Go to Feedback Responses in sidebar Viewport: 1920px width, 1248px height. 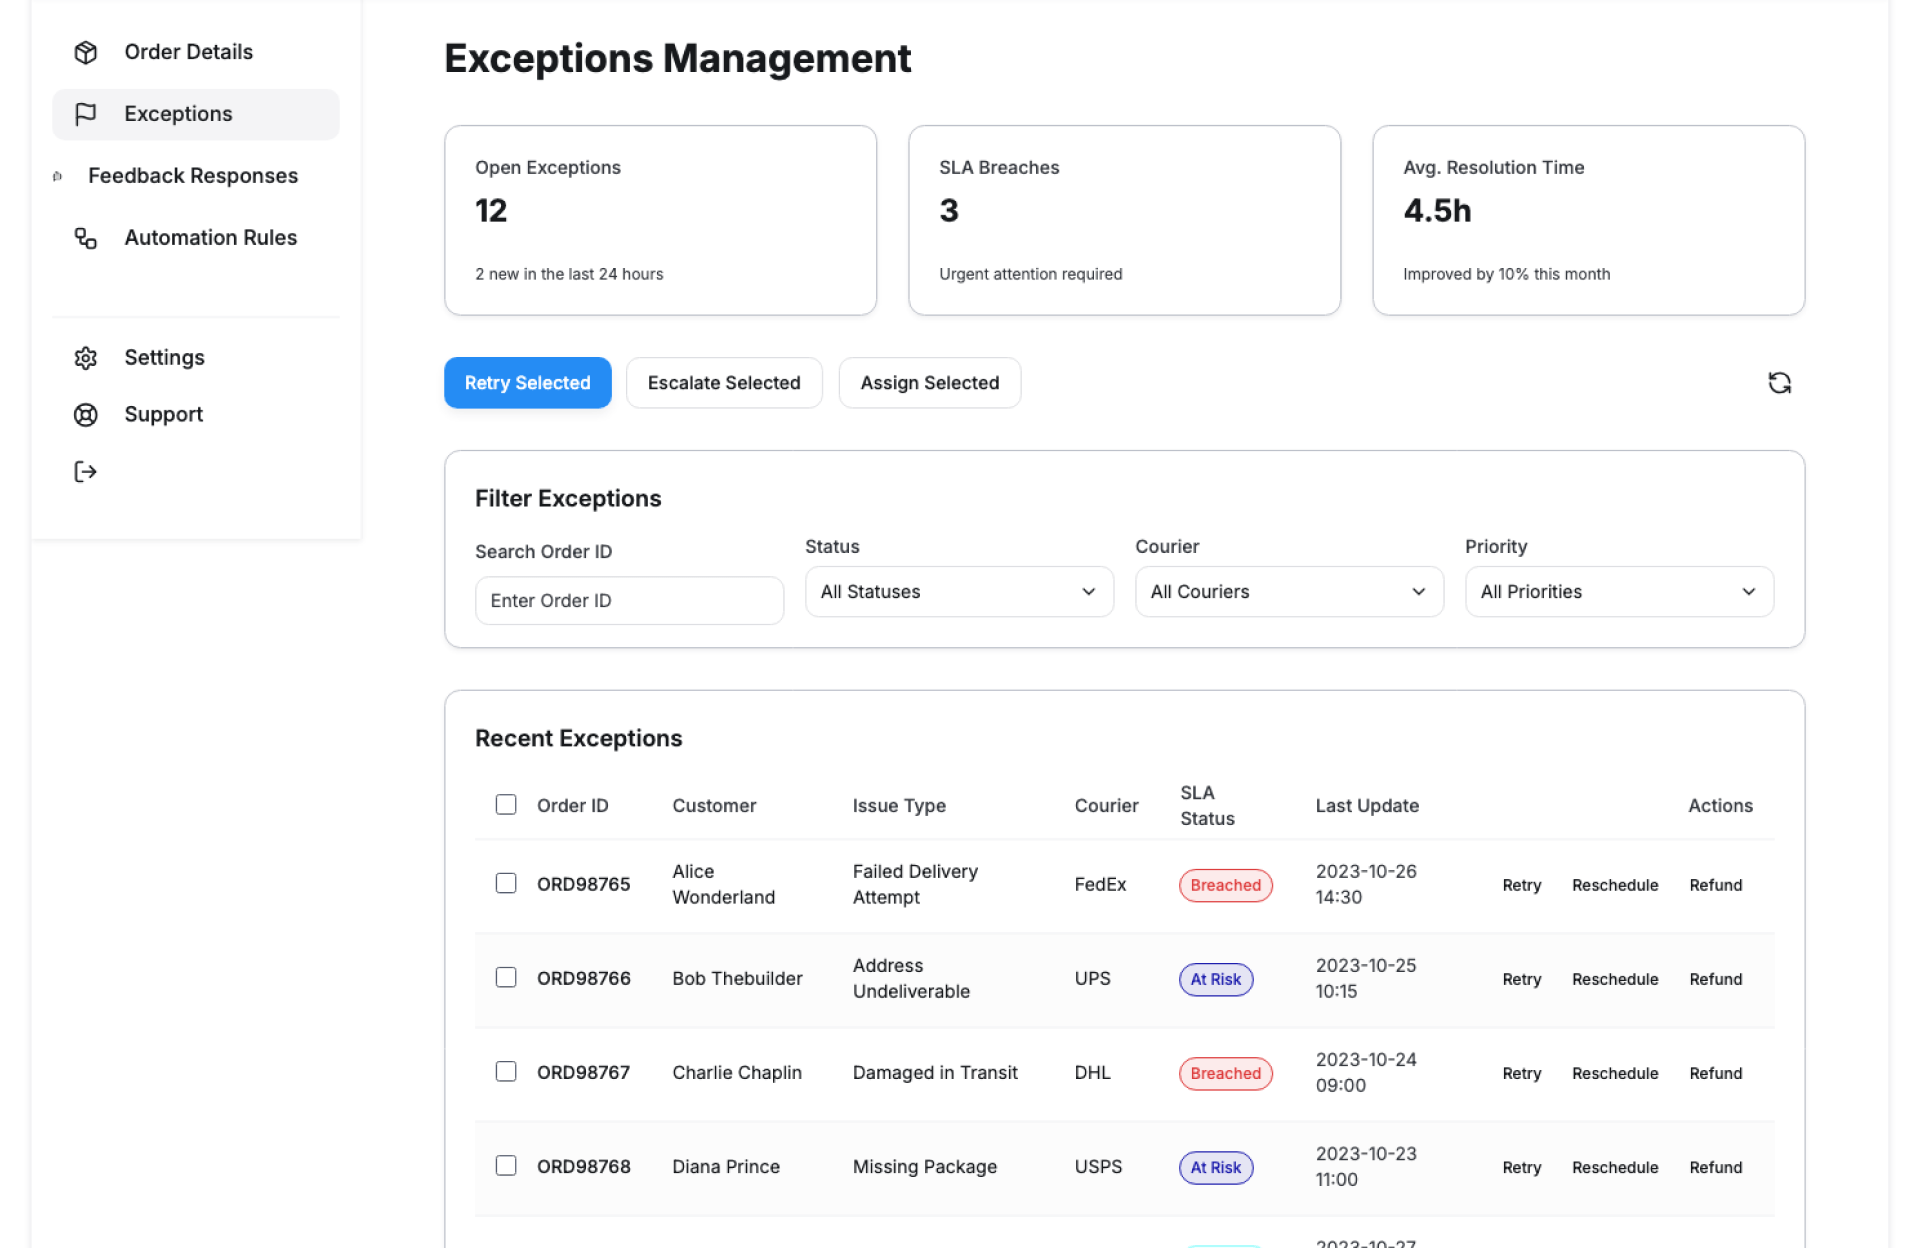(x=193, y=176)
